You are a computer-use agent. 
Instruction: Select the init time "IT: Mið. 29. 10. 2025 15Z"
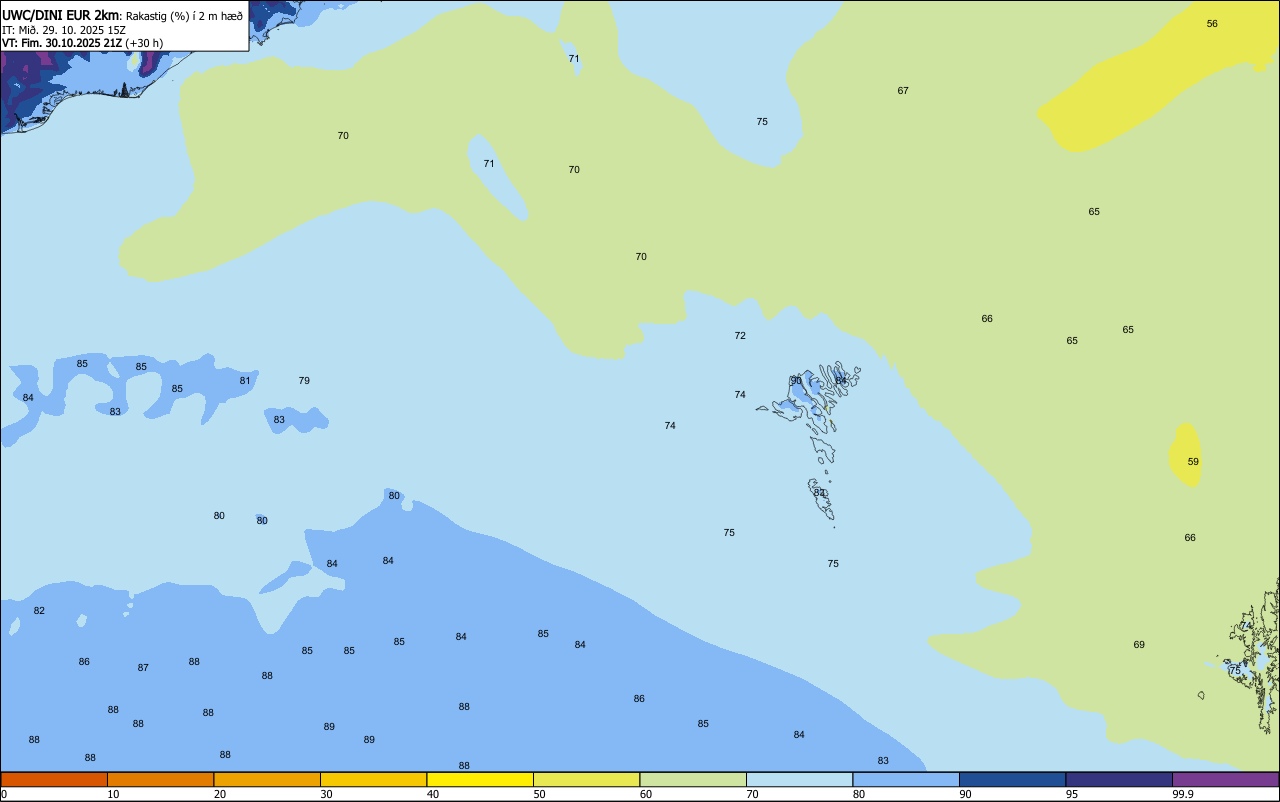(64, 29)
